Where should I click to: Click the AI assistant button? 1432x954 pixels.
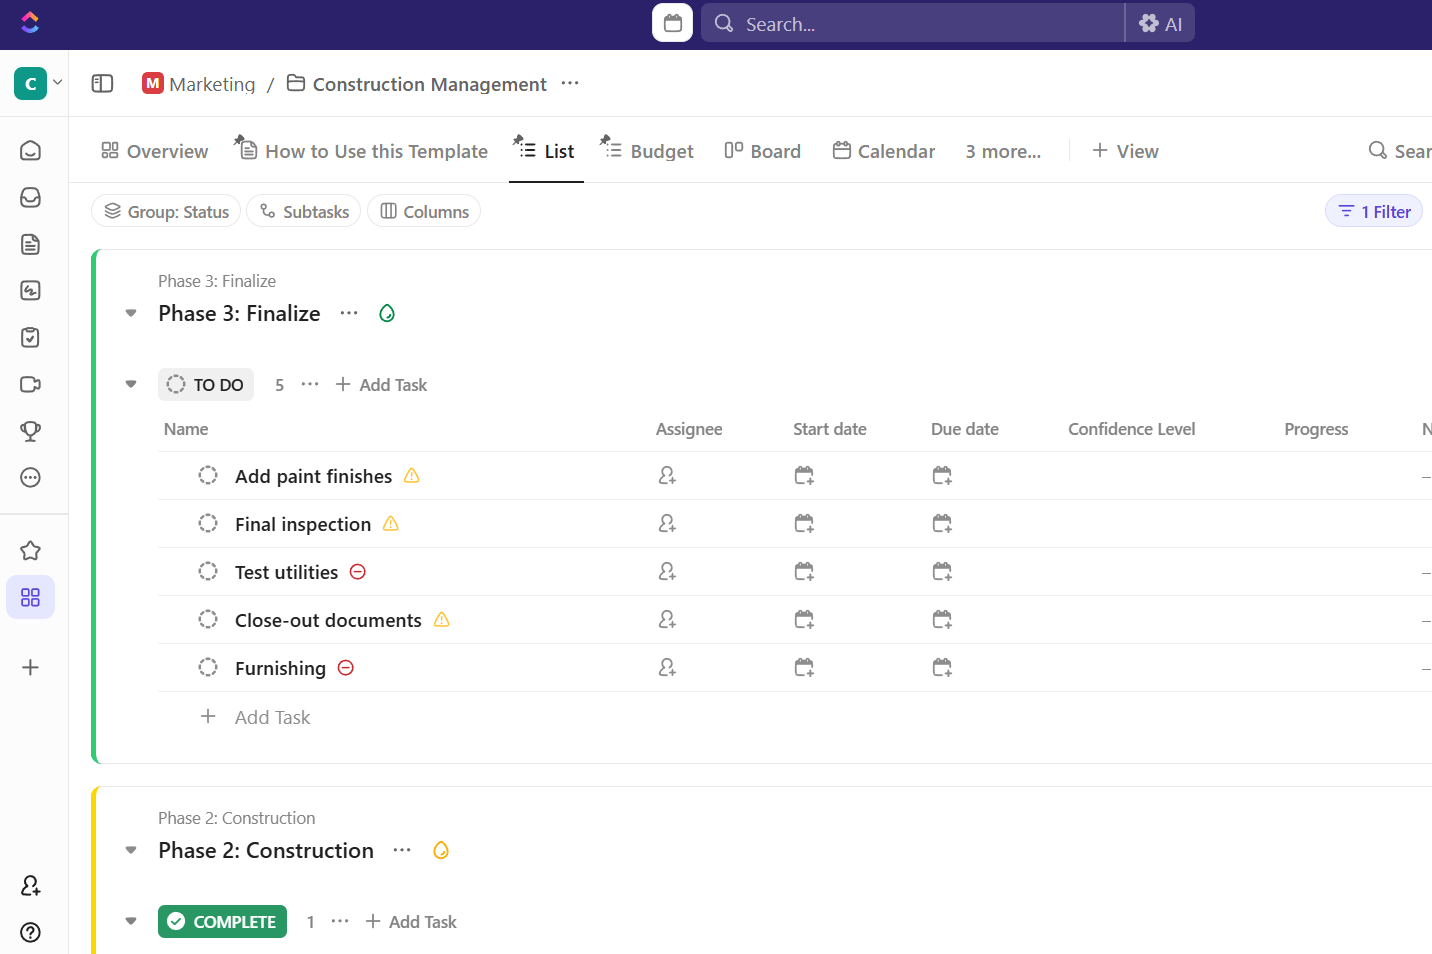pyautogui.click(x=1161, y=24)
